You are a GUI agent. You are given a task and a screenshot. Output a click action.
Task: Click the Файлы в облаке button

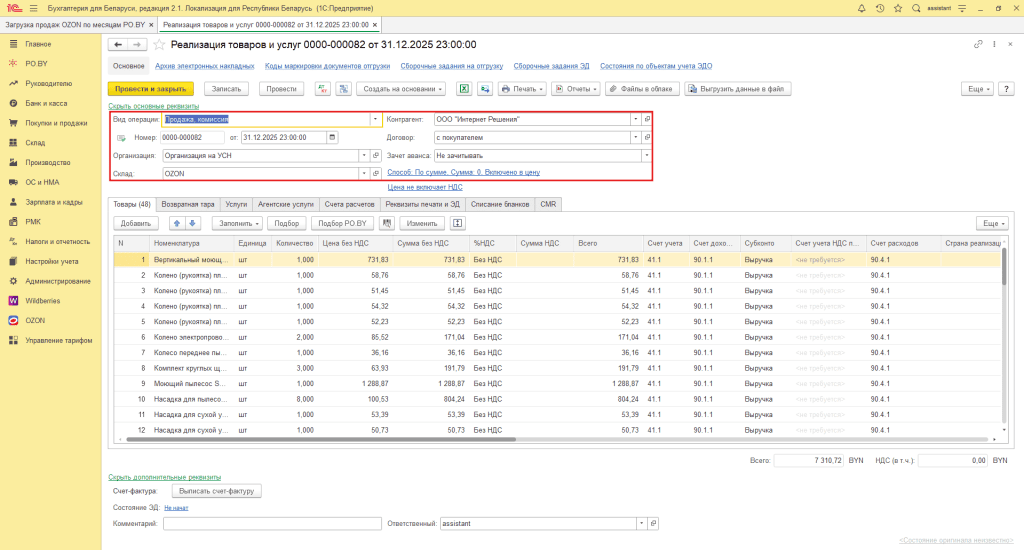pos(642,89)
